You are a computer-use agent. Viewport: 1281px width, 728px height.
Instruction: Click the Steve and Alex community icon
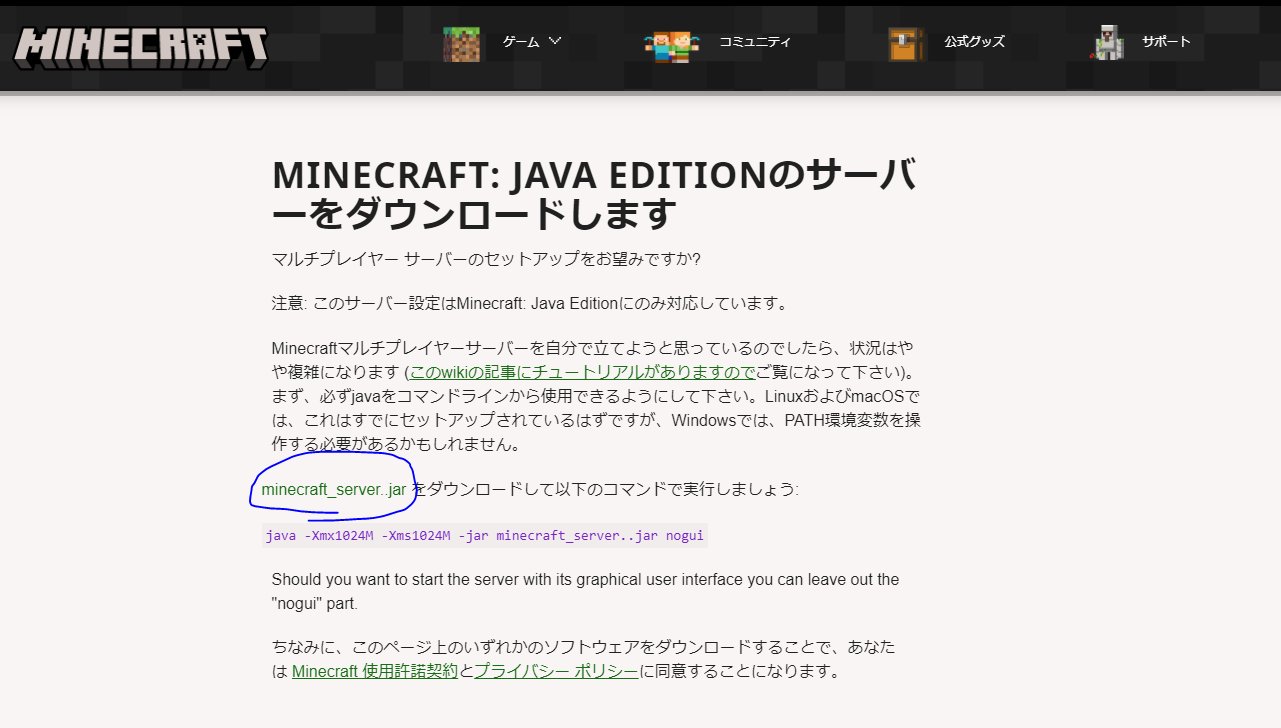click(671, 44)
